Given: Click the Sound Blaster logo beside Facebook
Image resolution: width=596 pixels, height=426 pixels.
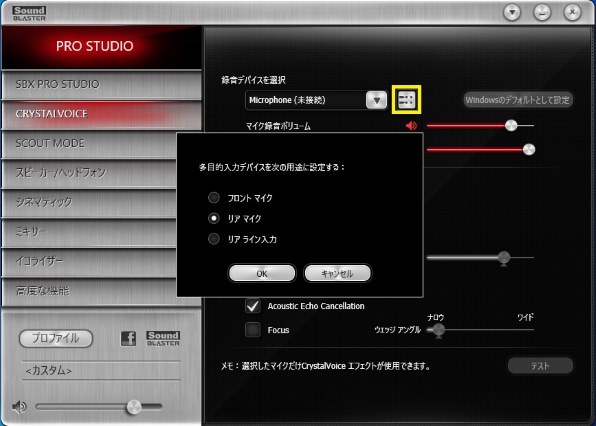Looking at the screenshot, I should 163,338.
